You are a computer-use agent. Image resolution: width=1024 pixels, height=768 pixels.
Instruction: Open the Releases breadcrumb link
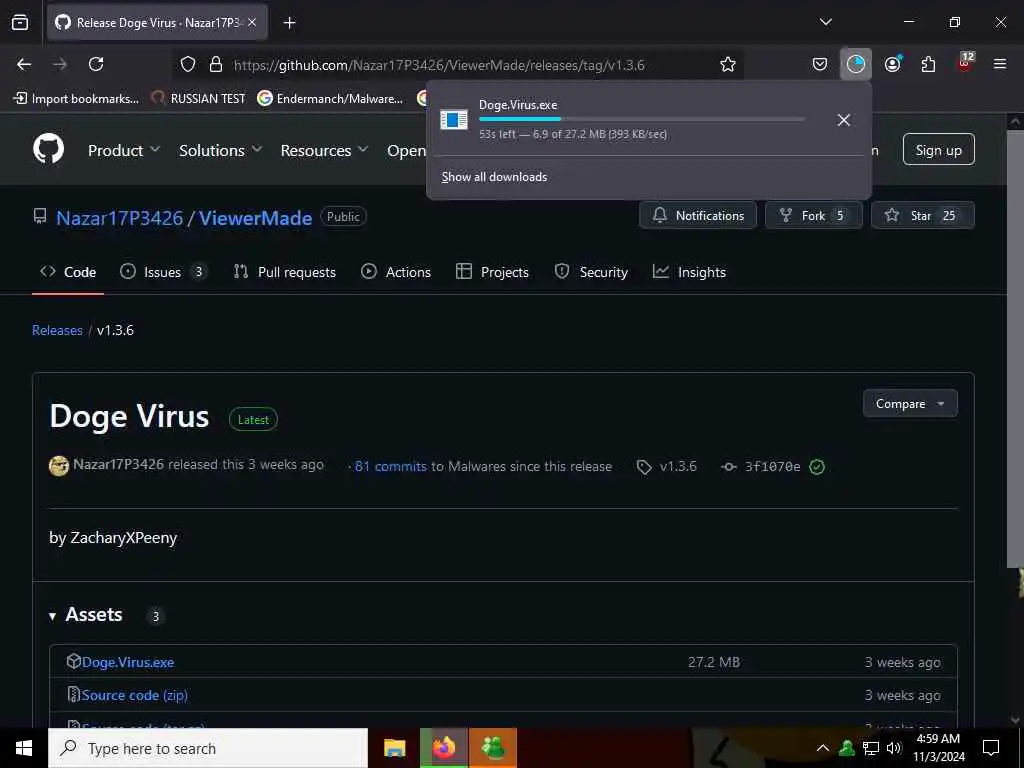point(57,330)
